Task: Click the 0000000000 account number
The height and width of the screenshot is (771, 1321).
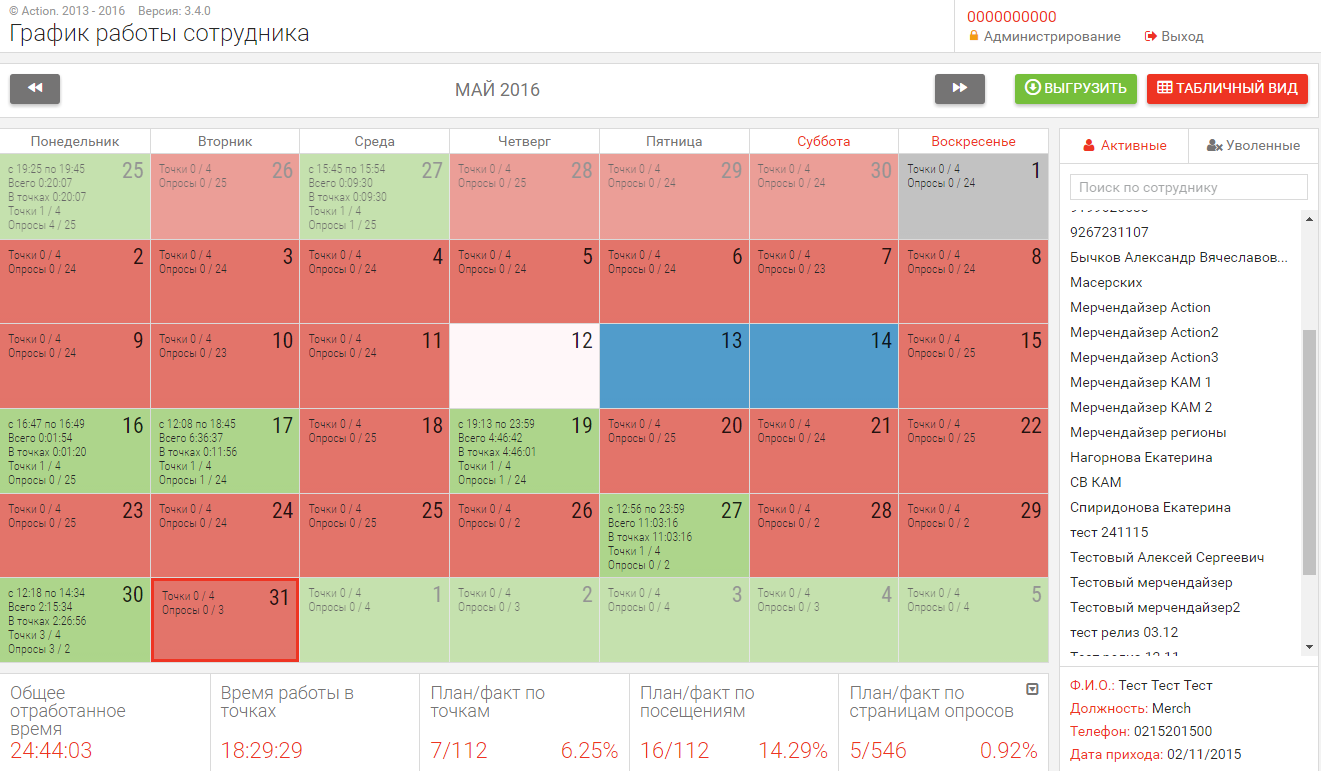Action: click(1011, 16)
